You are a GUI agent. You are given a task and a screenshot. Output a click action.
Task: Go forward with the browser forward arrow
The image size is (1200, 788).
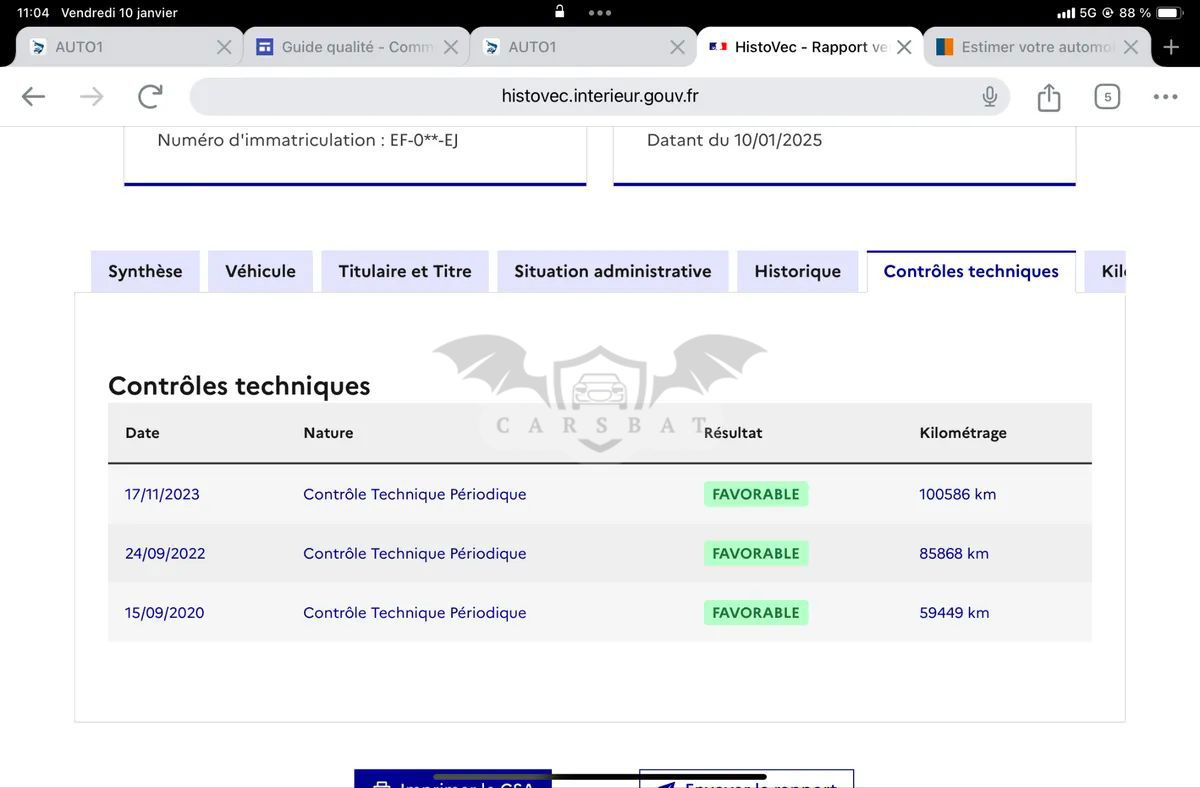(91, 96)
